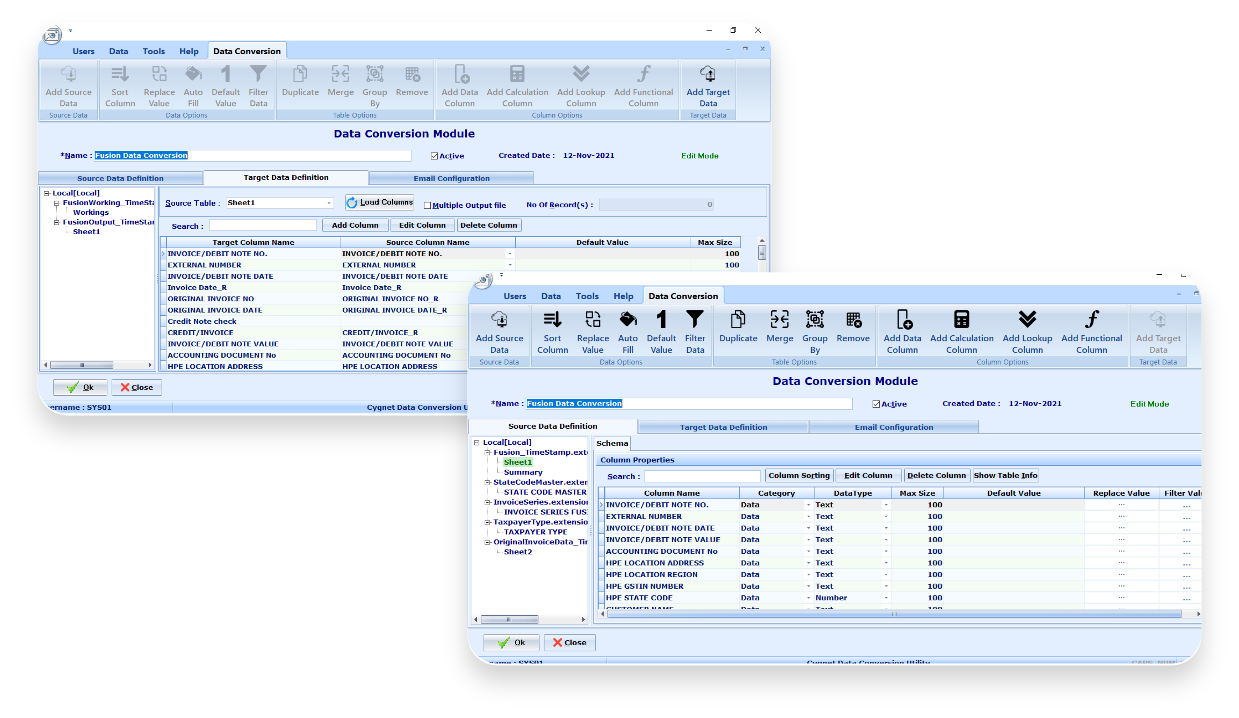Viewport: 1239px width, 718px height.
Task: Toggle the Active checkbox in the back window
Action: pyautogui.click(x=435, y=156)
